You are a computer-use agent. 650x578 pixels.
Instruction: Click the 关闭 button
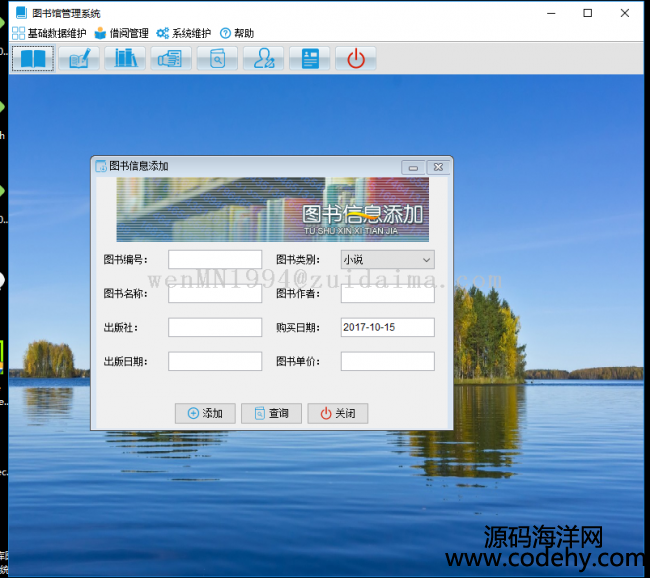point(338,413)
